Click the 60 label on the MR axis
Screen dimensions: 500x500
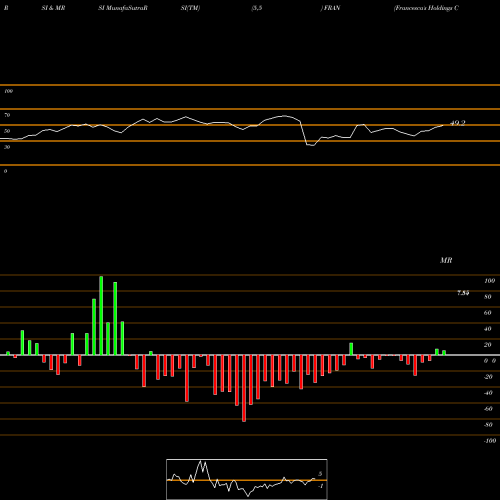pyautogui.click(x=488, y=313)
